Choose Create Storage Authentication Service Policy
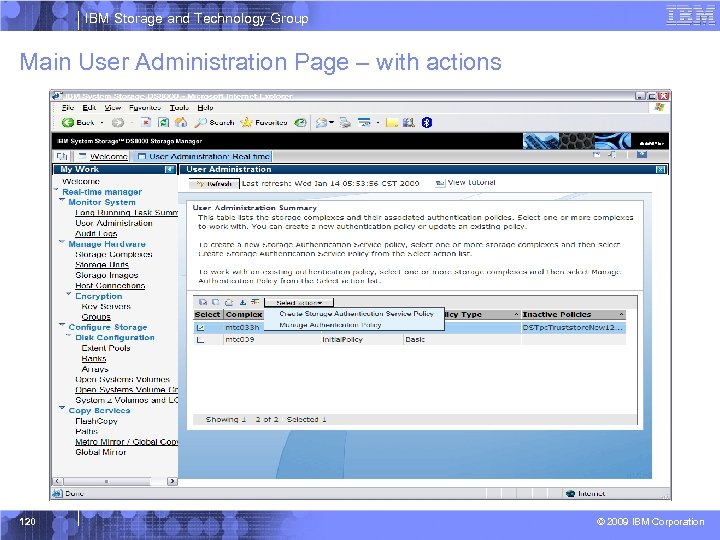 (356, 314)
